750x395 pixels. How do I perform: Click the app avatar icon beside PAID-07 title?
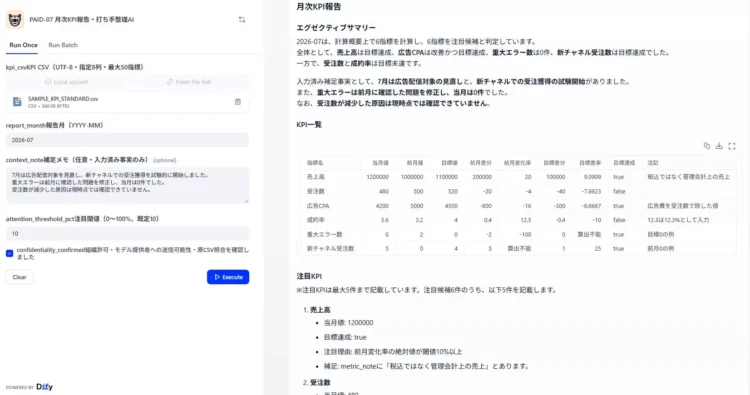coord(15,20)
